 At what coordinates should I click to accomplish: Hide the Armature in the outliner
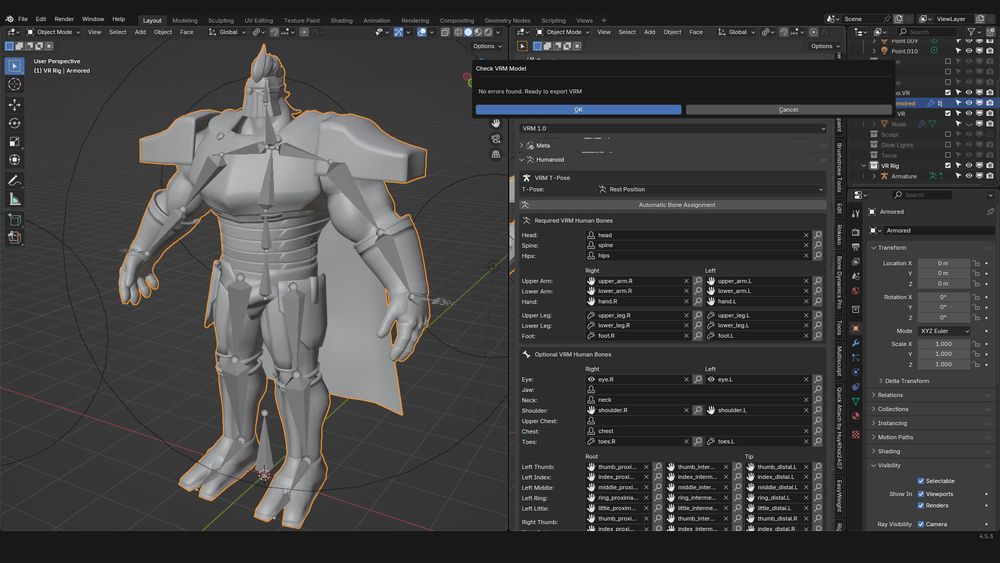(x=969, y=176)
